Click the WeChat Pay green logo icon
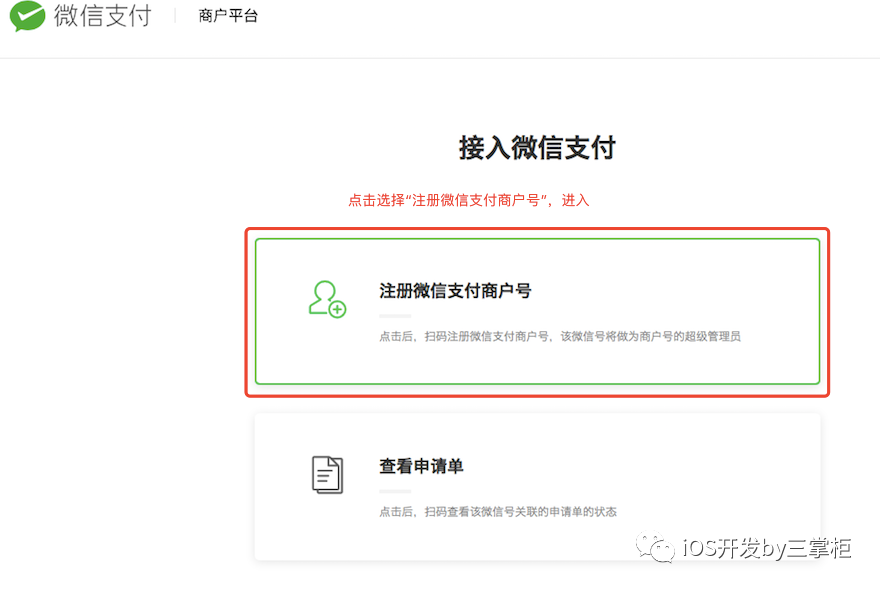 [27, 16]
